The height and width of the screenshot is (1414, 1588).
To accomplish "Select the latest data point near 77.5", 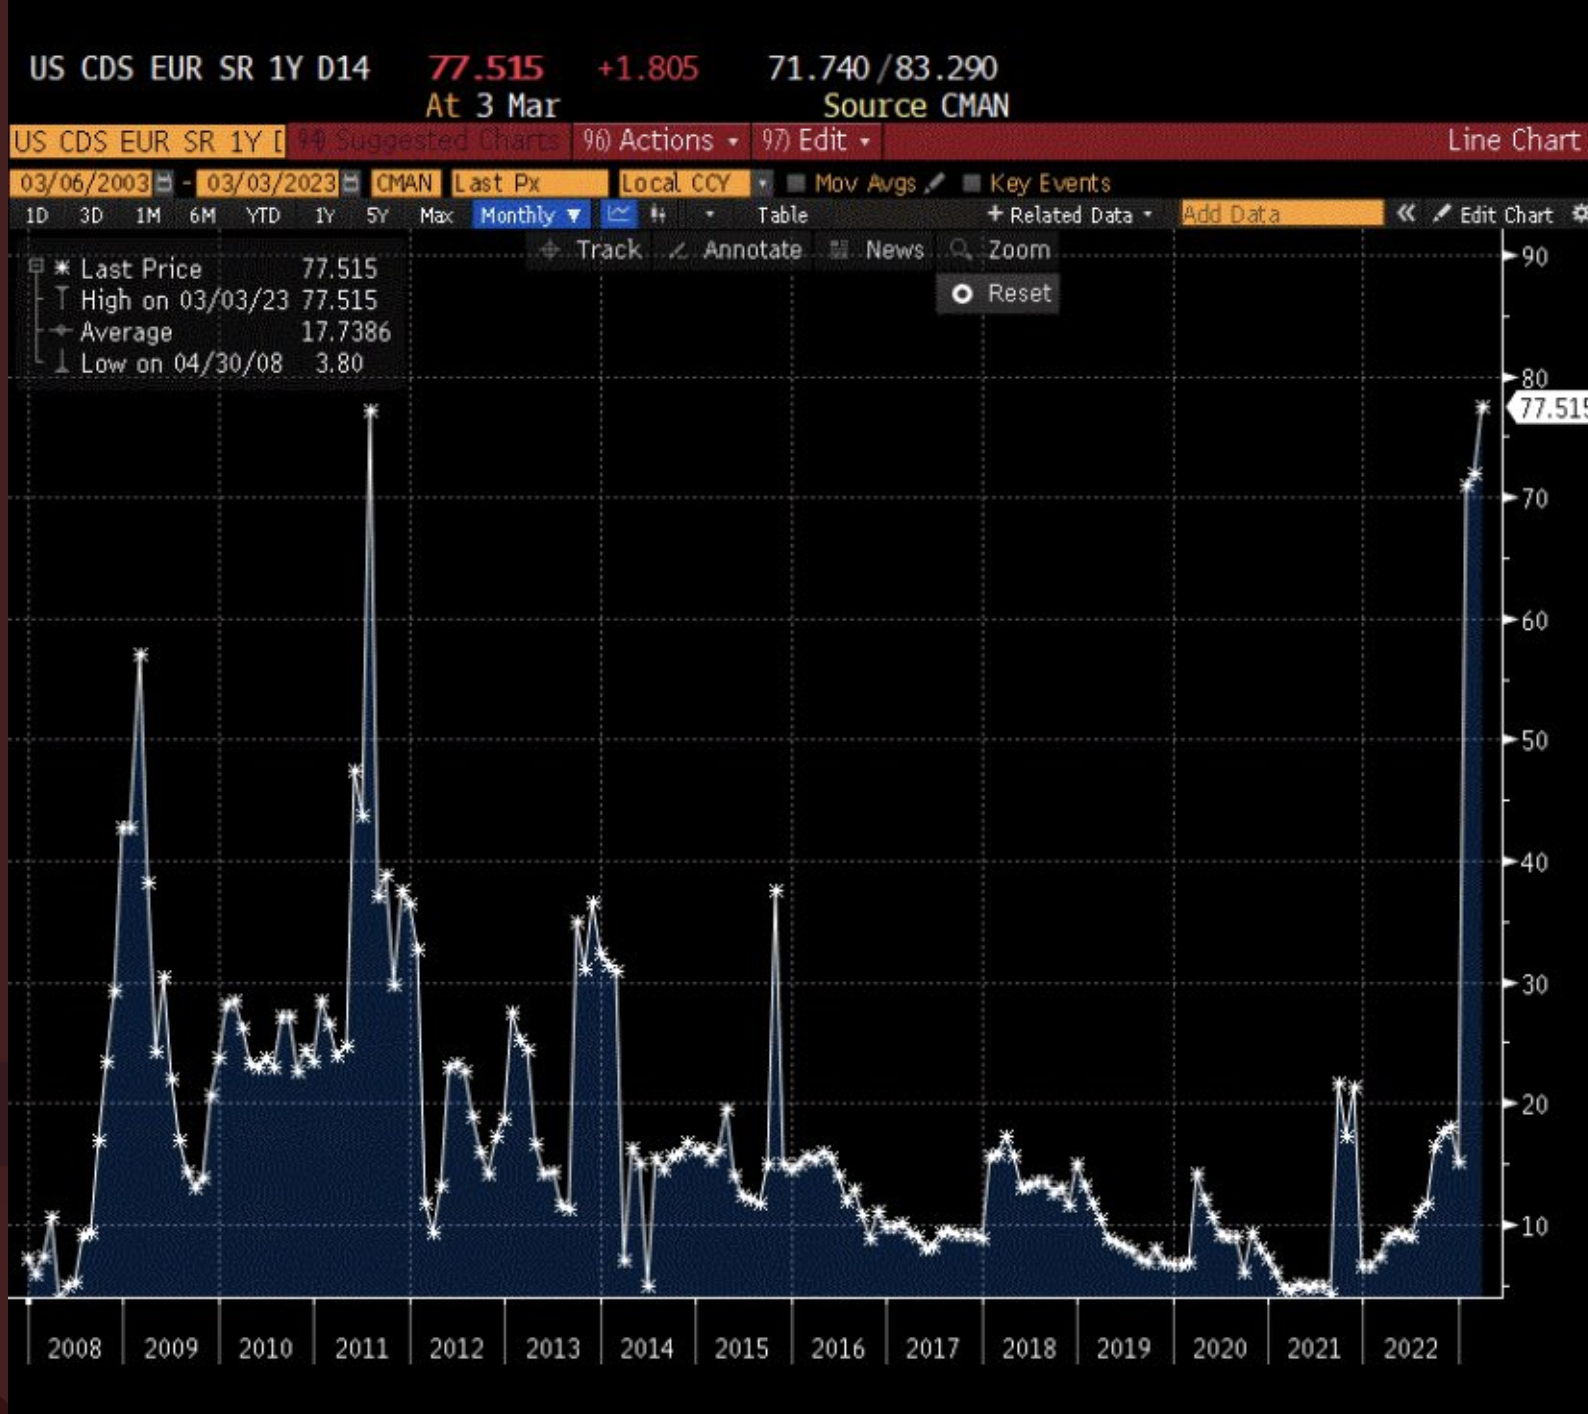I will [x=1483, y=407].
